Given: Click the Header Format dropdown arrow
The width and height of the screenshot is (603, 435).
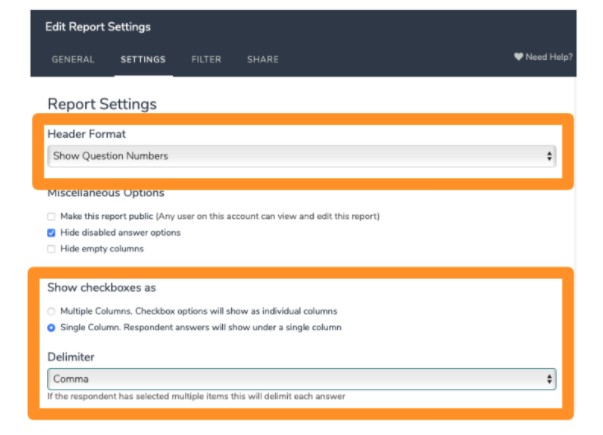Looking at the screenshot, I should click(549, 156).
